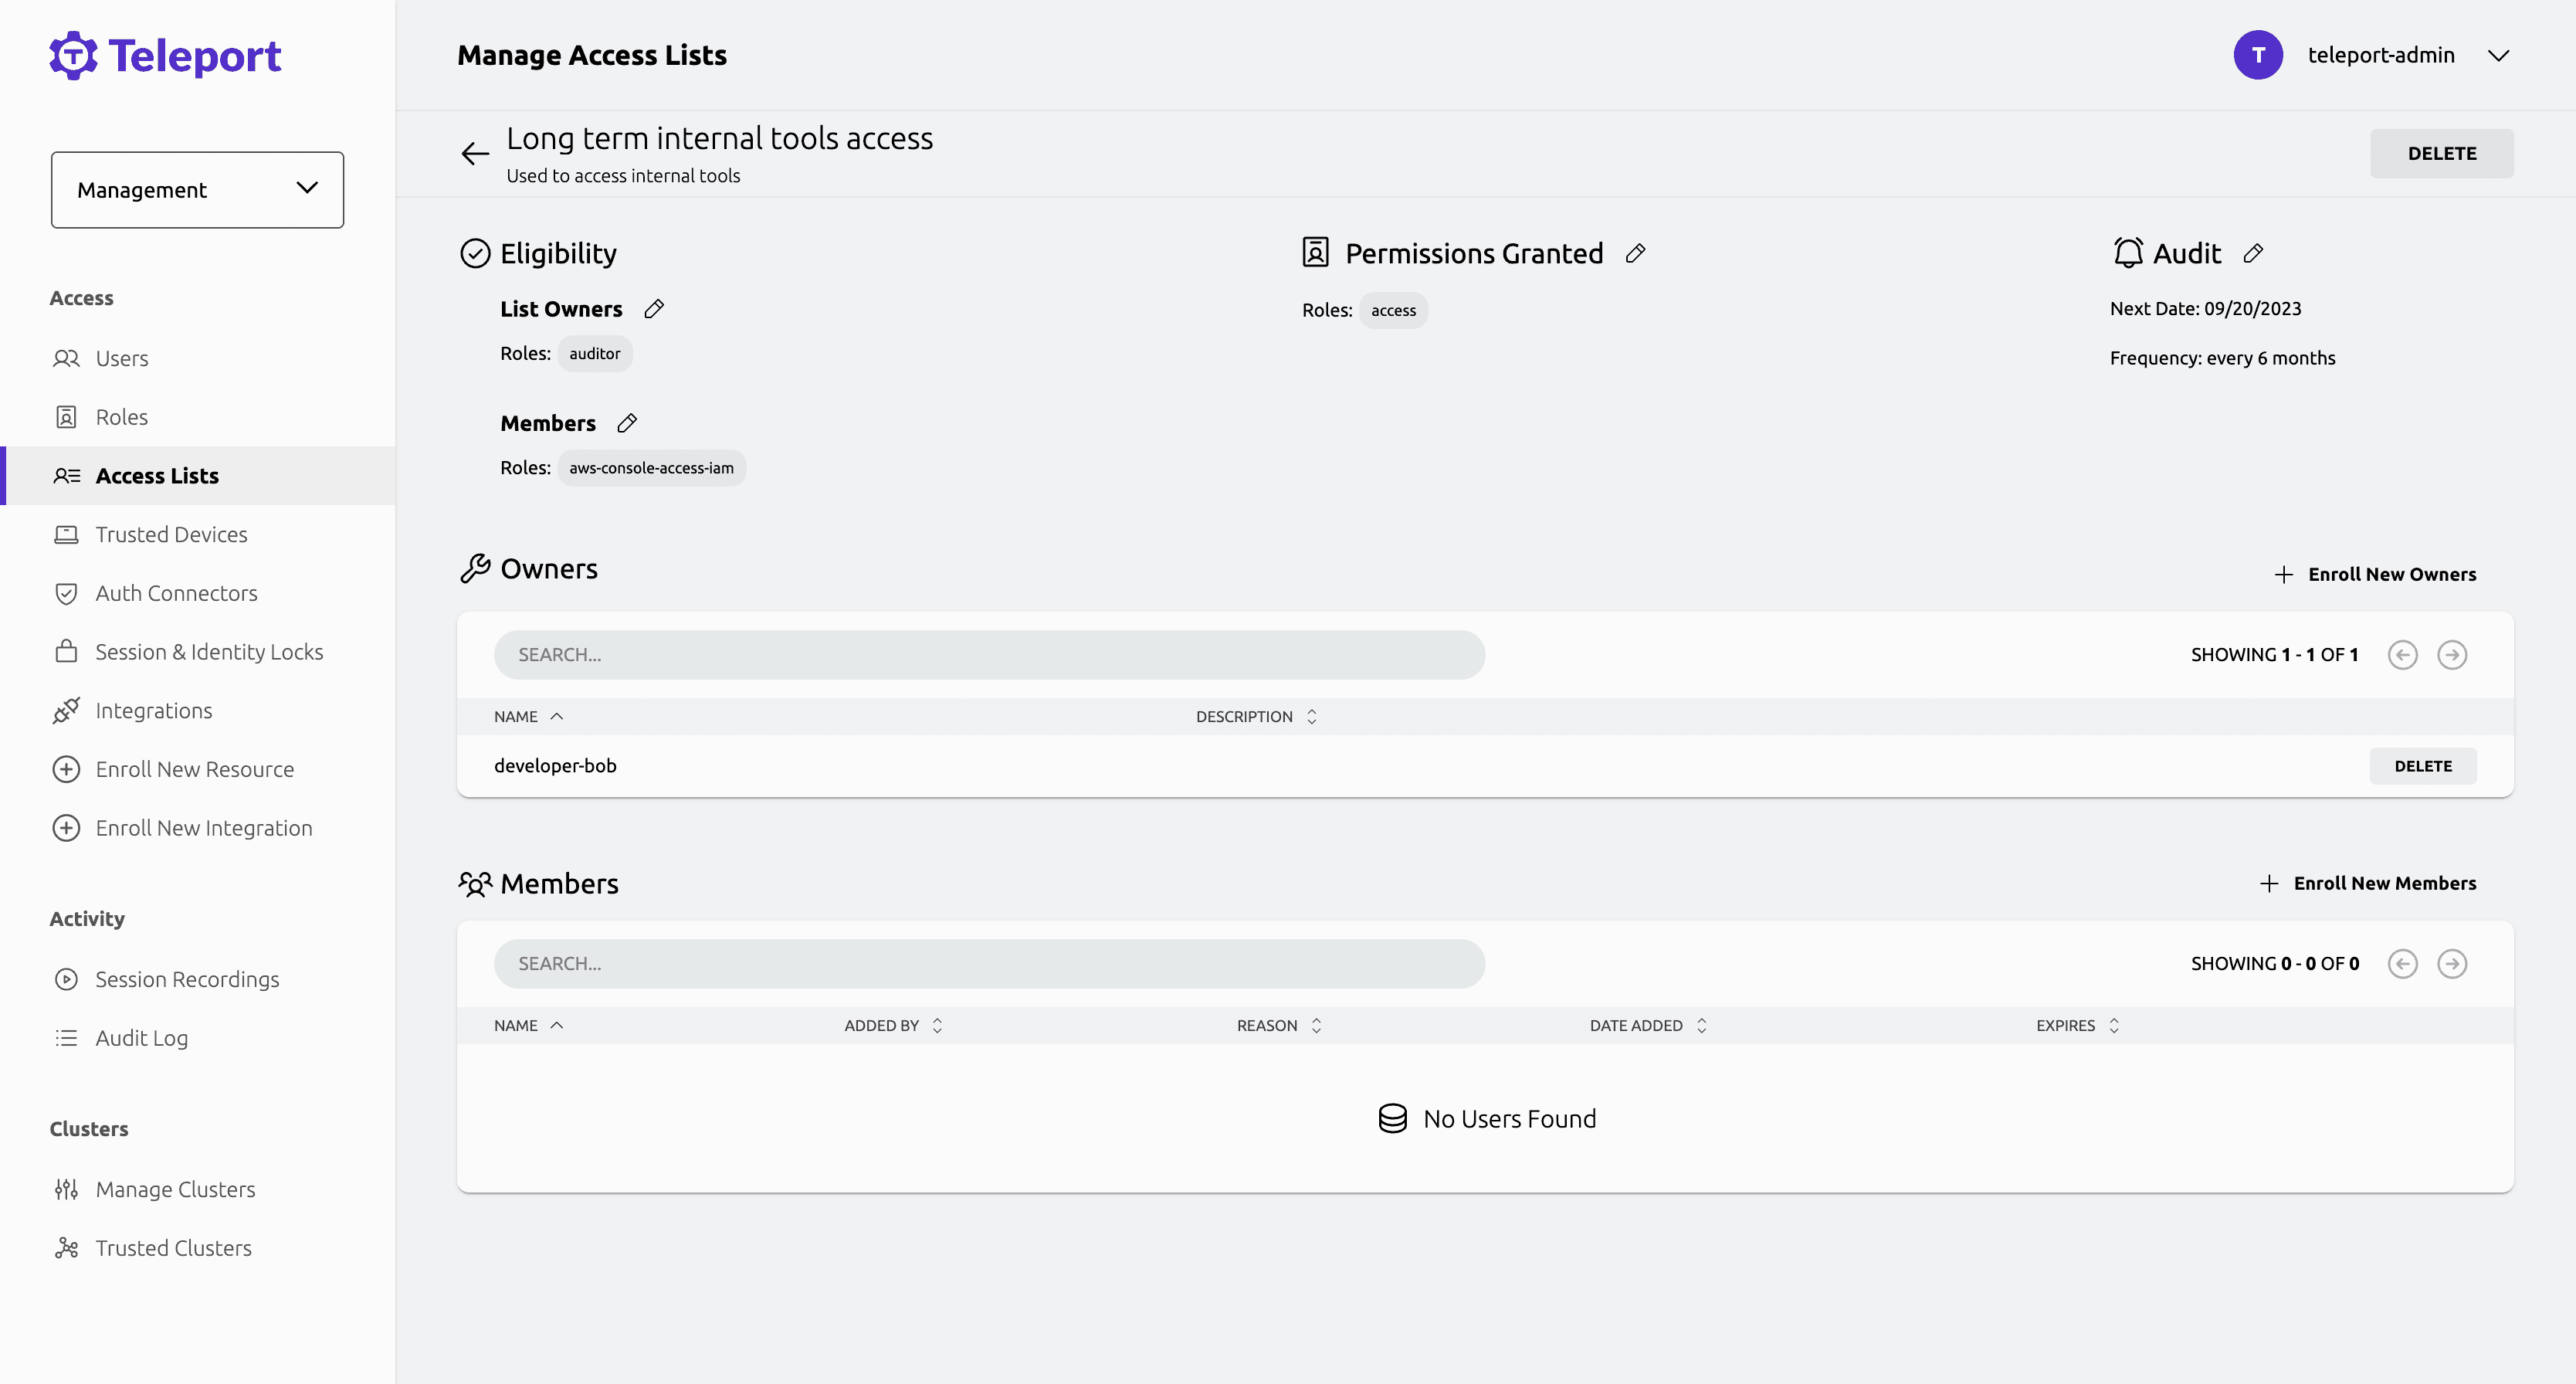Select Users in the Access sidebar
The width and height of the screenshot is (2576, 1384).
pyautogui.click(x=122, y=358)
